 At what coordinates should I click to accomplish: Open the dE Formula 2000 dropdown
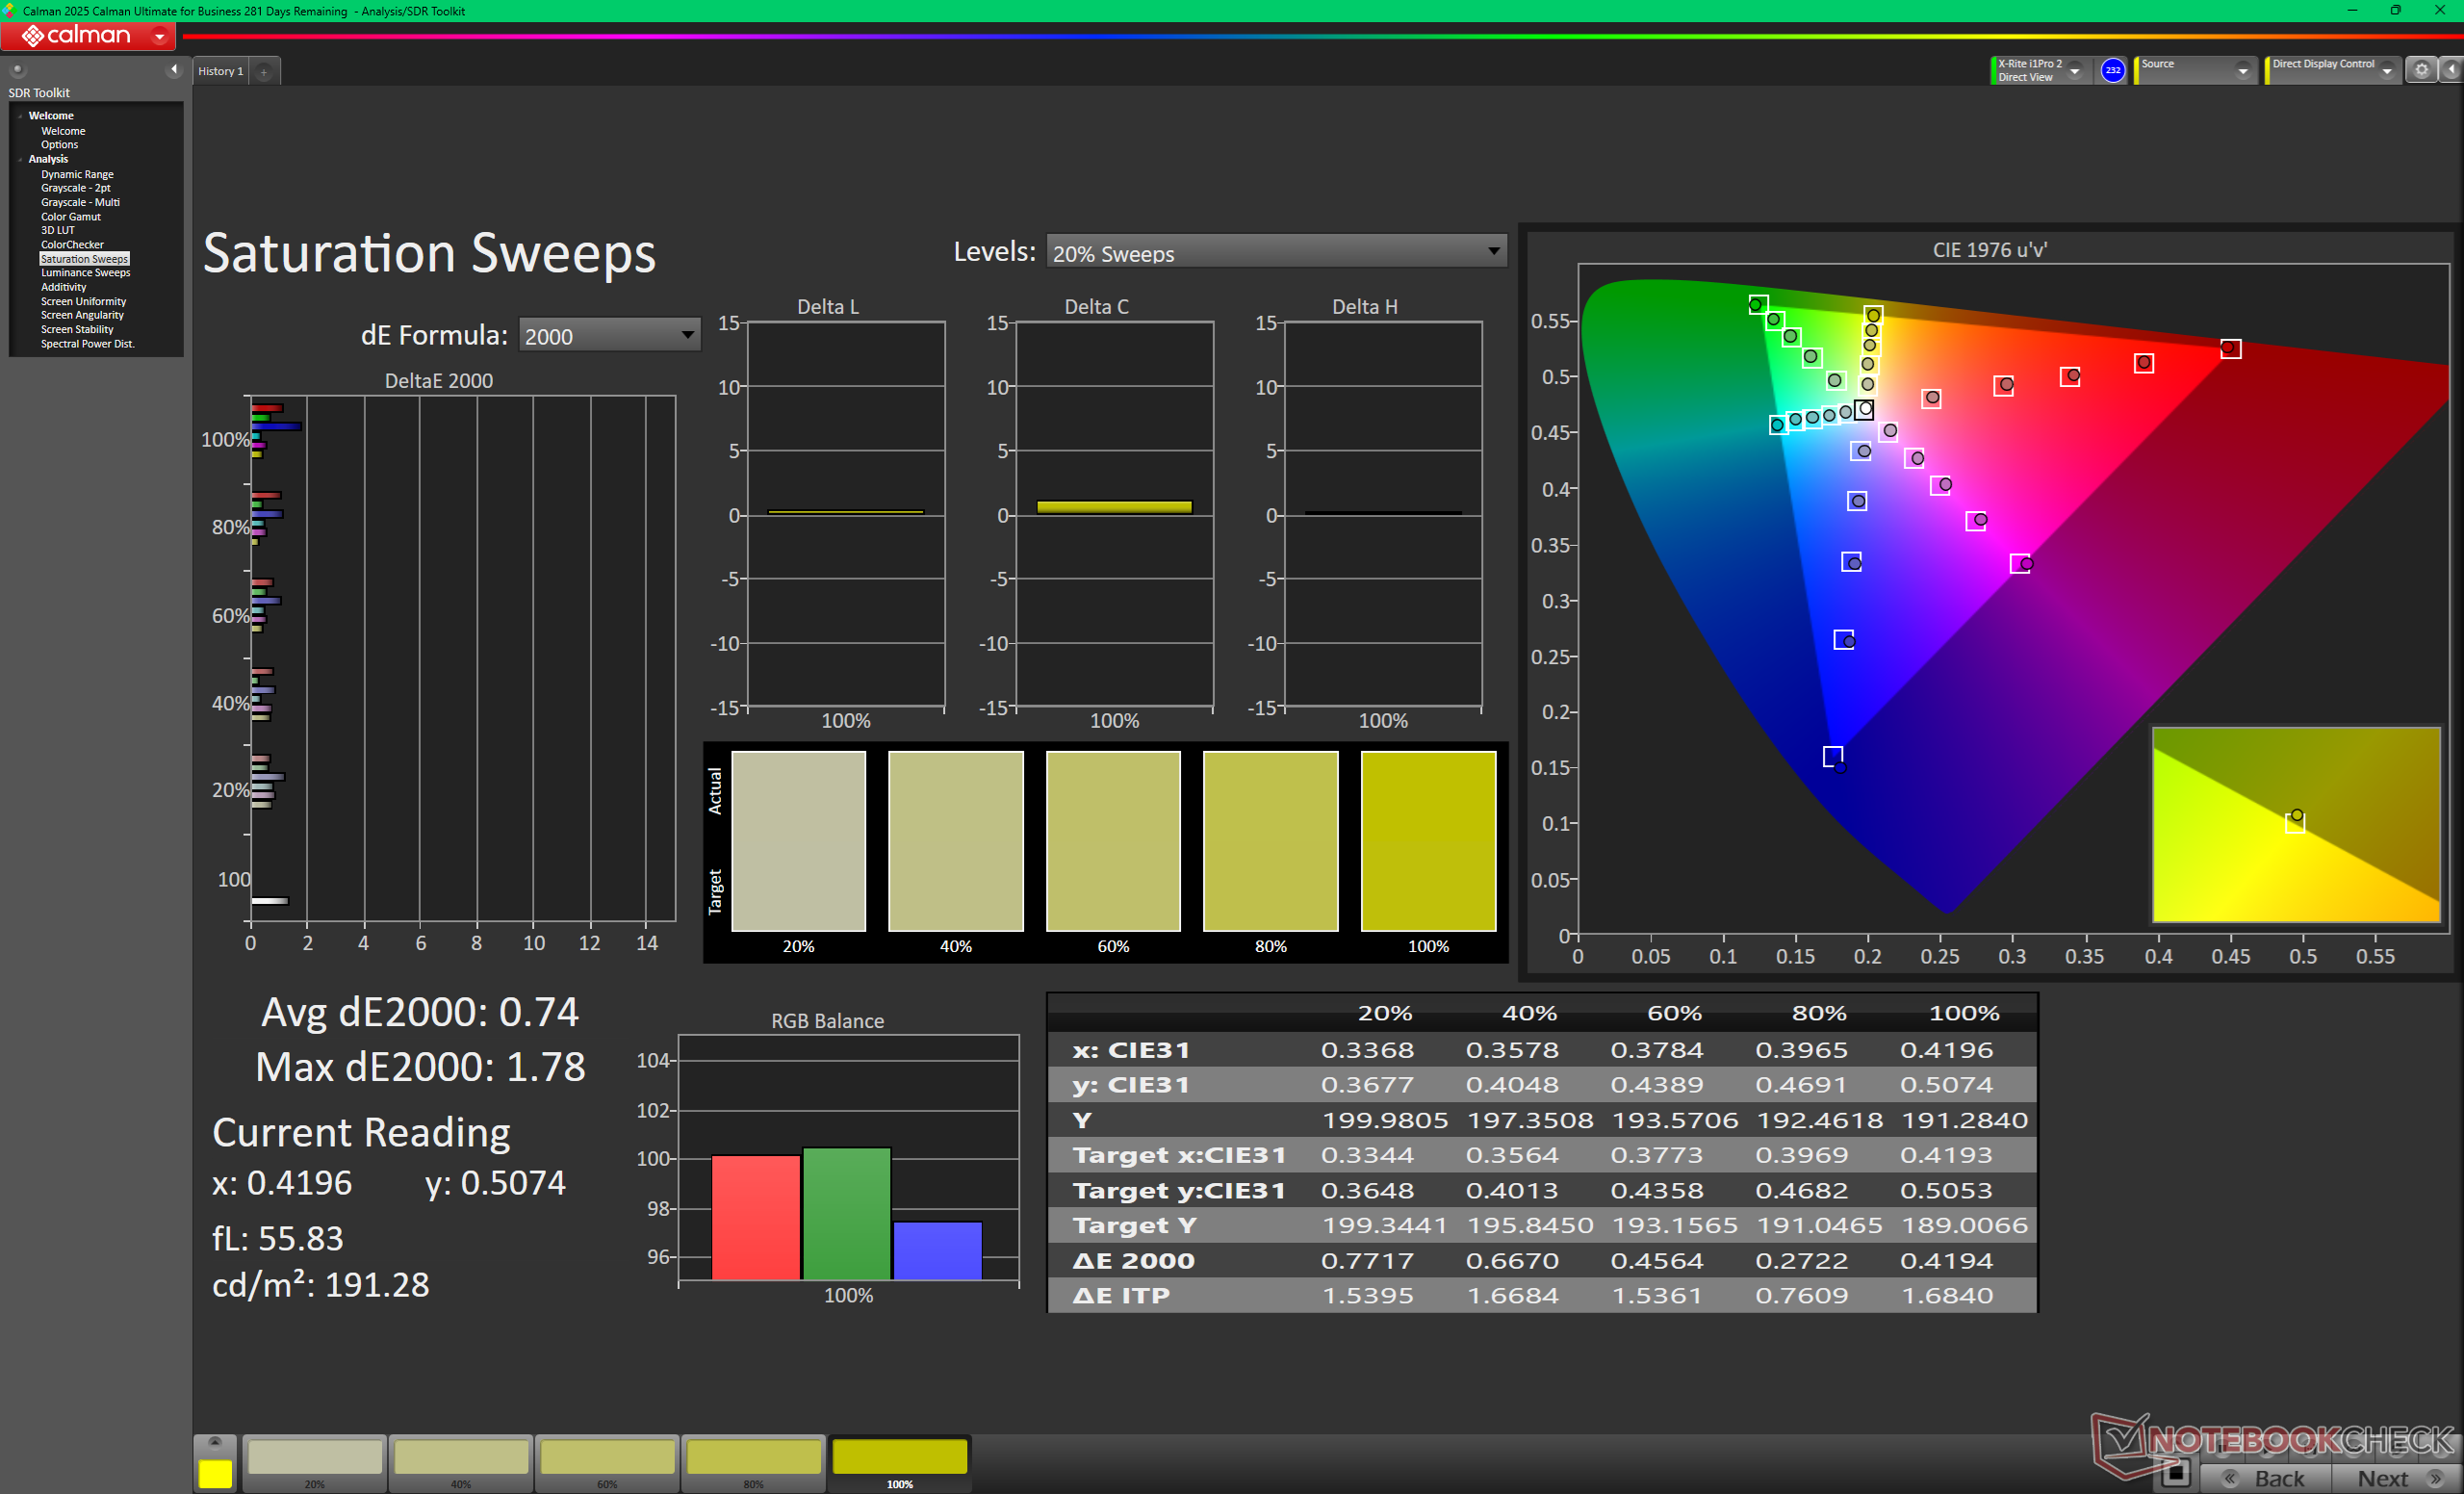click(x=609, y=336)
